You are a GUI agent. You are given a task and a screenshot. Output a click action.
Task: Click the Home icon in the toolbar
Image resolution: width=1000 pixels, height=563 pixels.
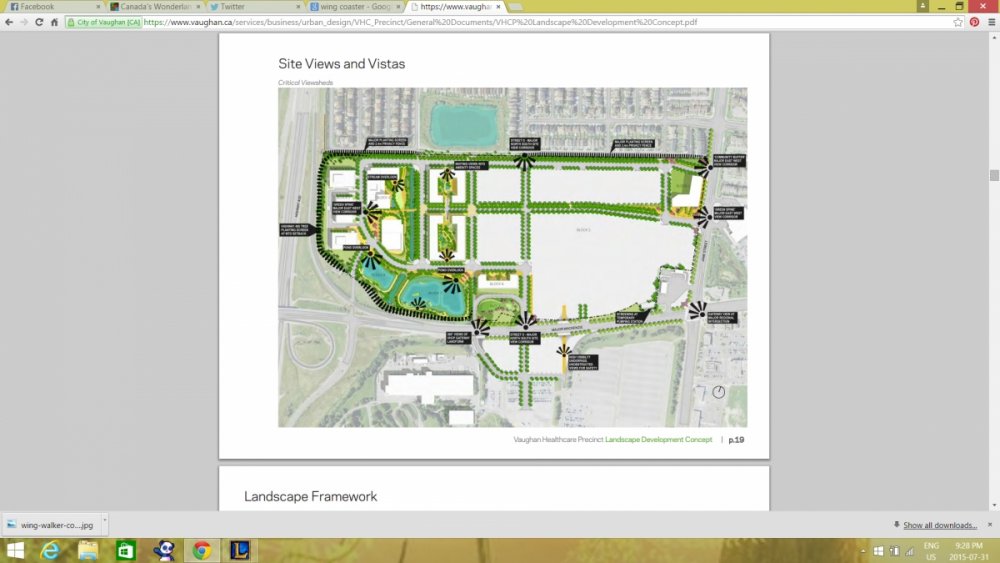pos(55,21)
